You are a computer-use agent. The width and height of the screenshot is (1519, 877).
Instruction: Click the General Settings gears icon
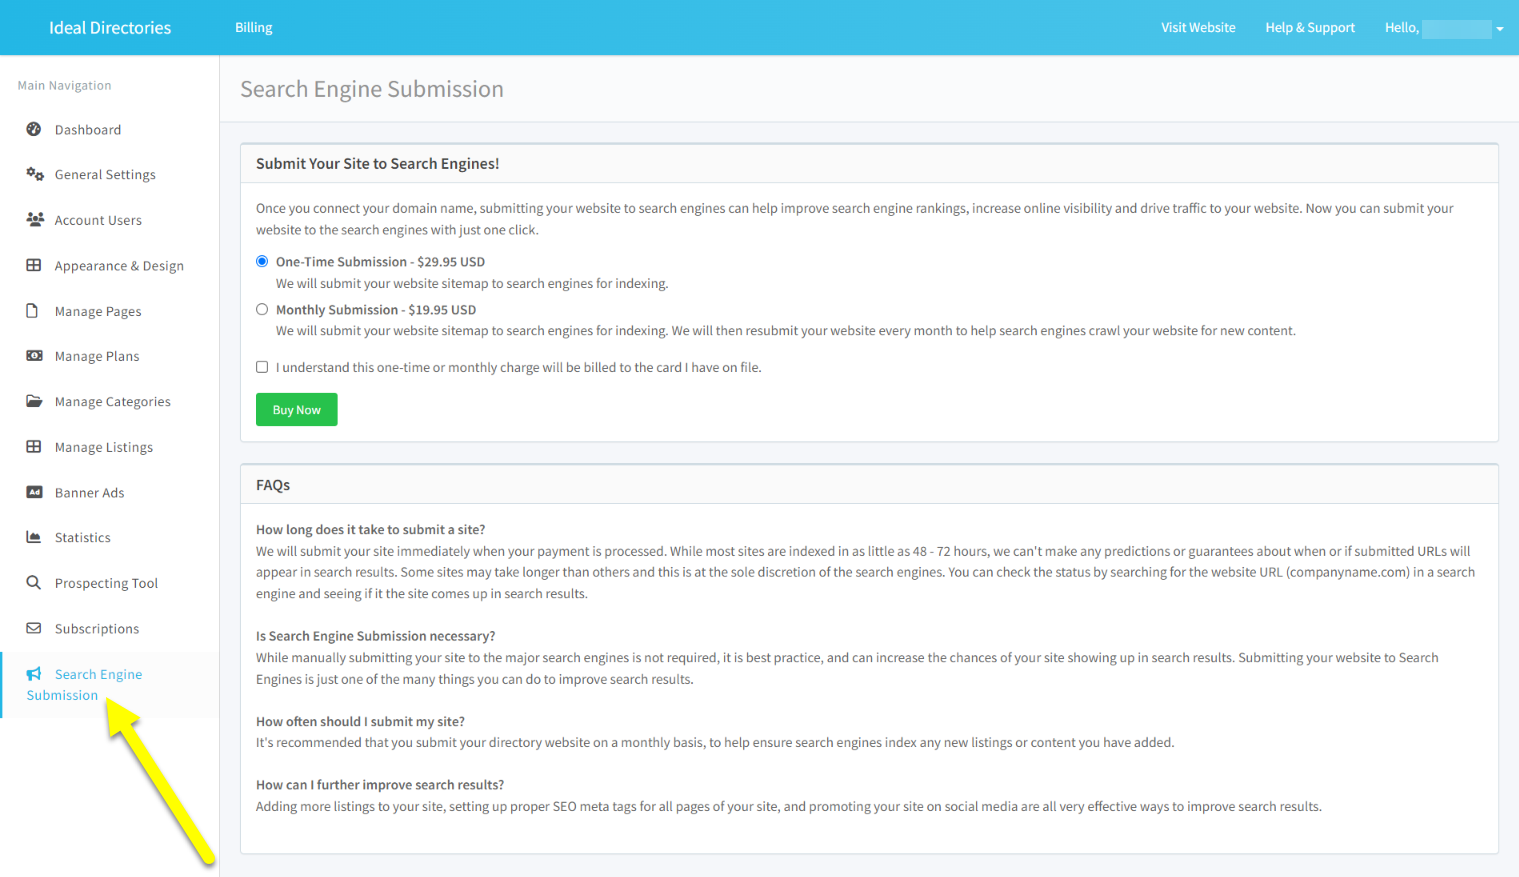point(35,174)
